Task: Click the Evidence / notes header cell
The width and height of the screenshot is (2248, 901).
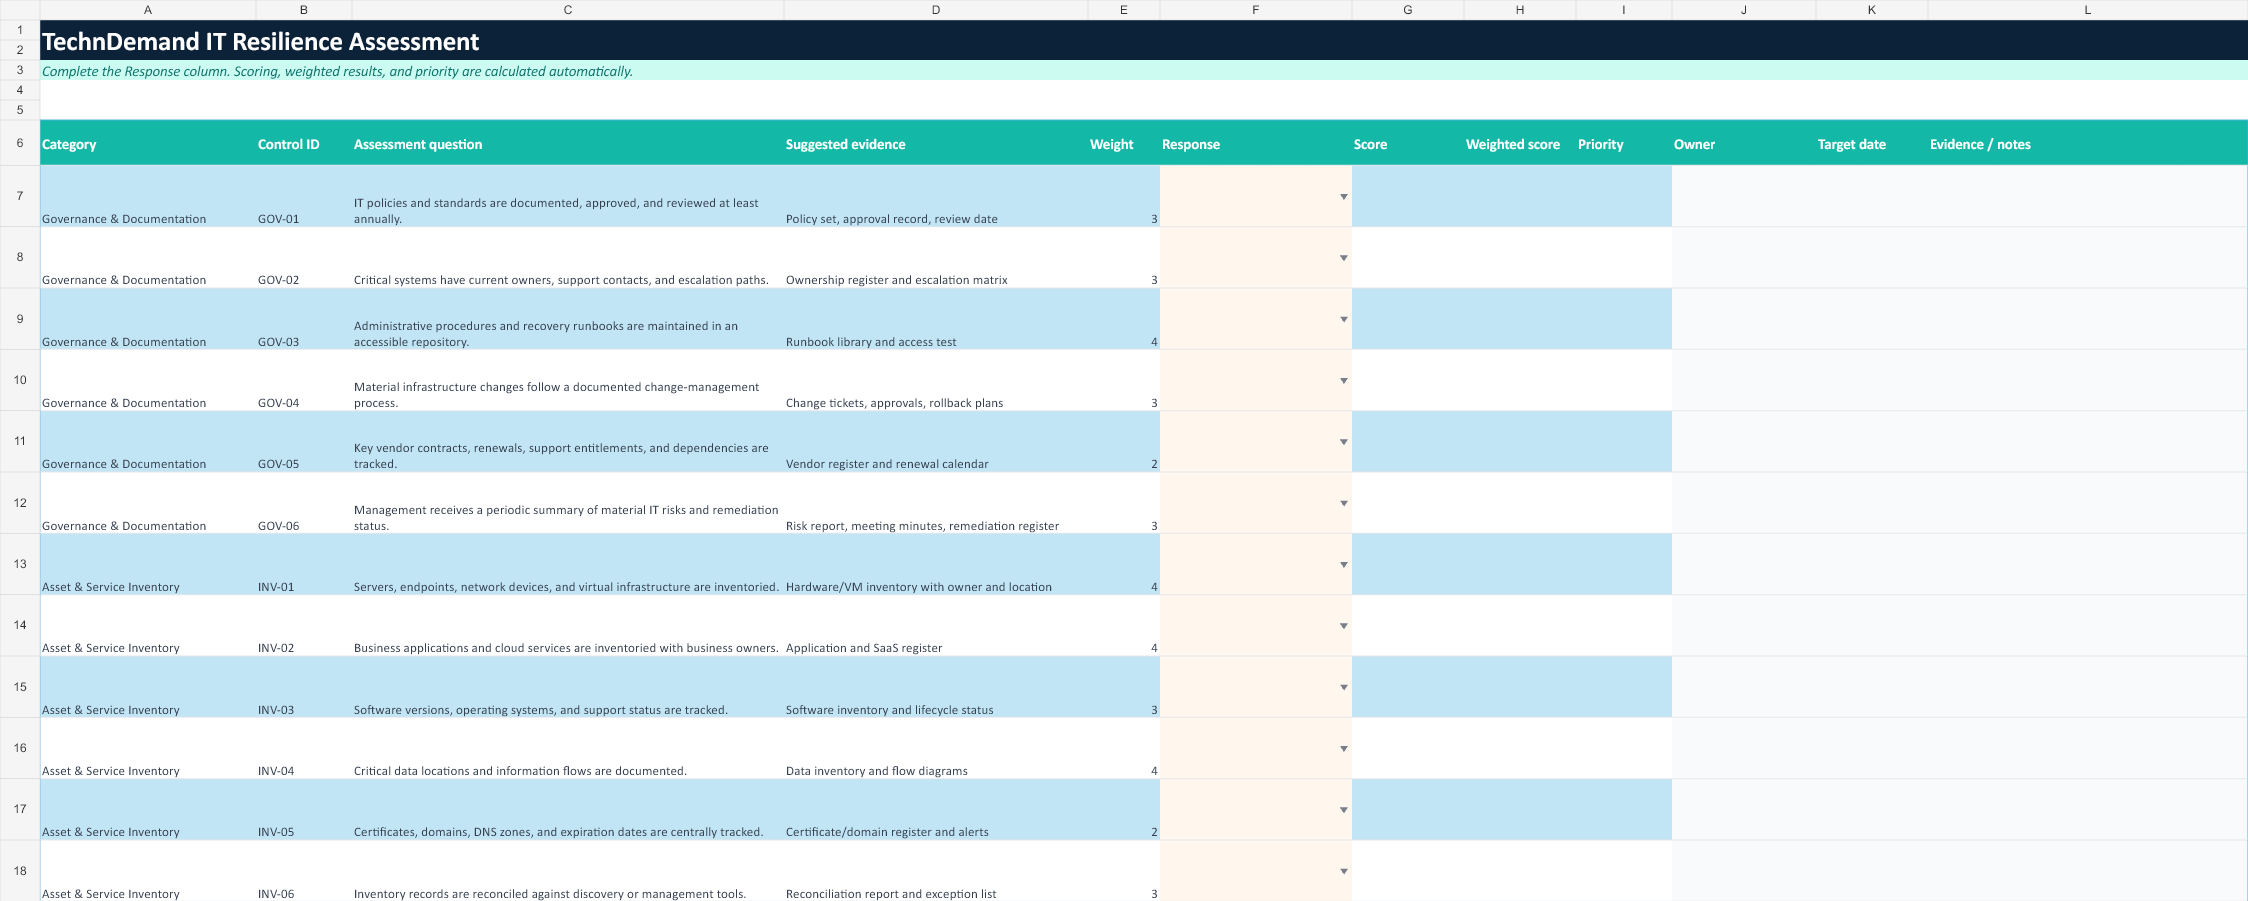Action: [2088, 144]
